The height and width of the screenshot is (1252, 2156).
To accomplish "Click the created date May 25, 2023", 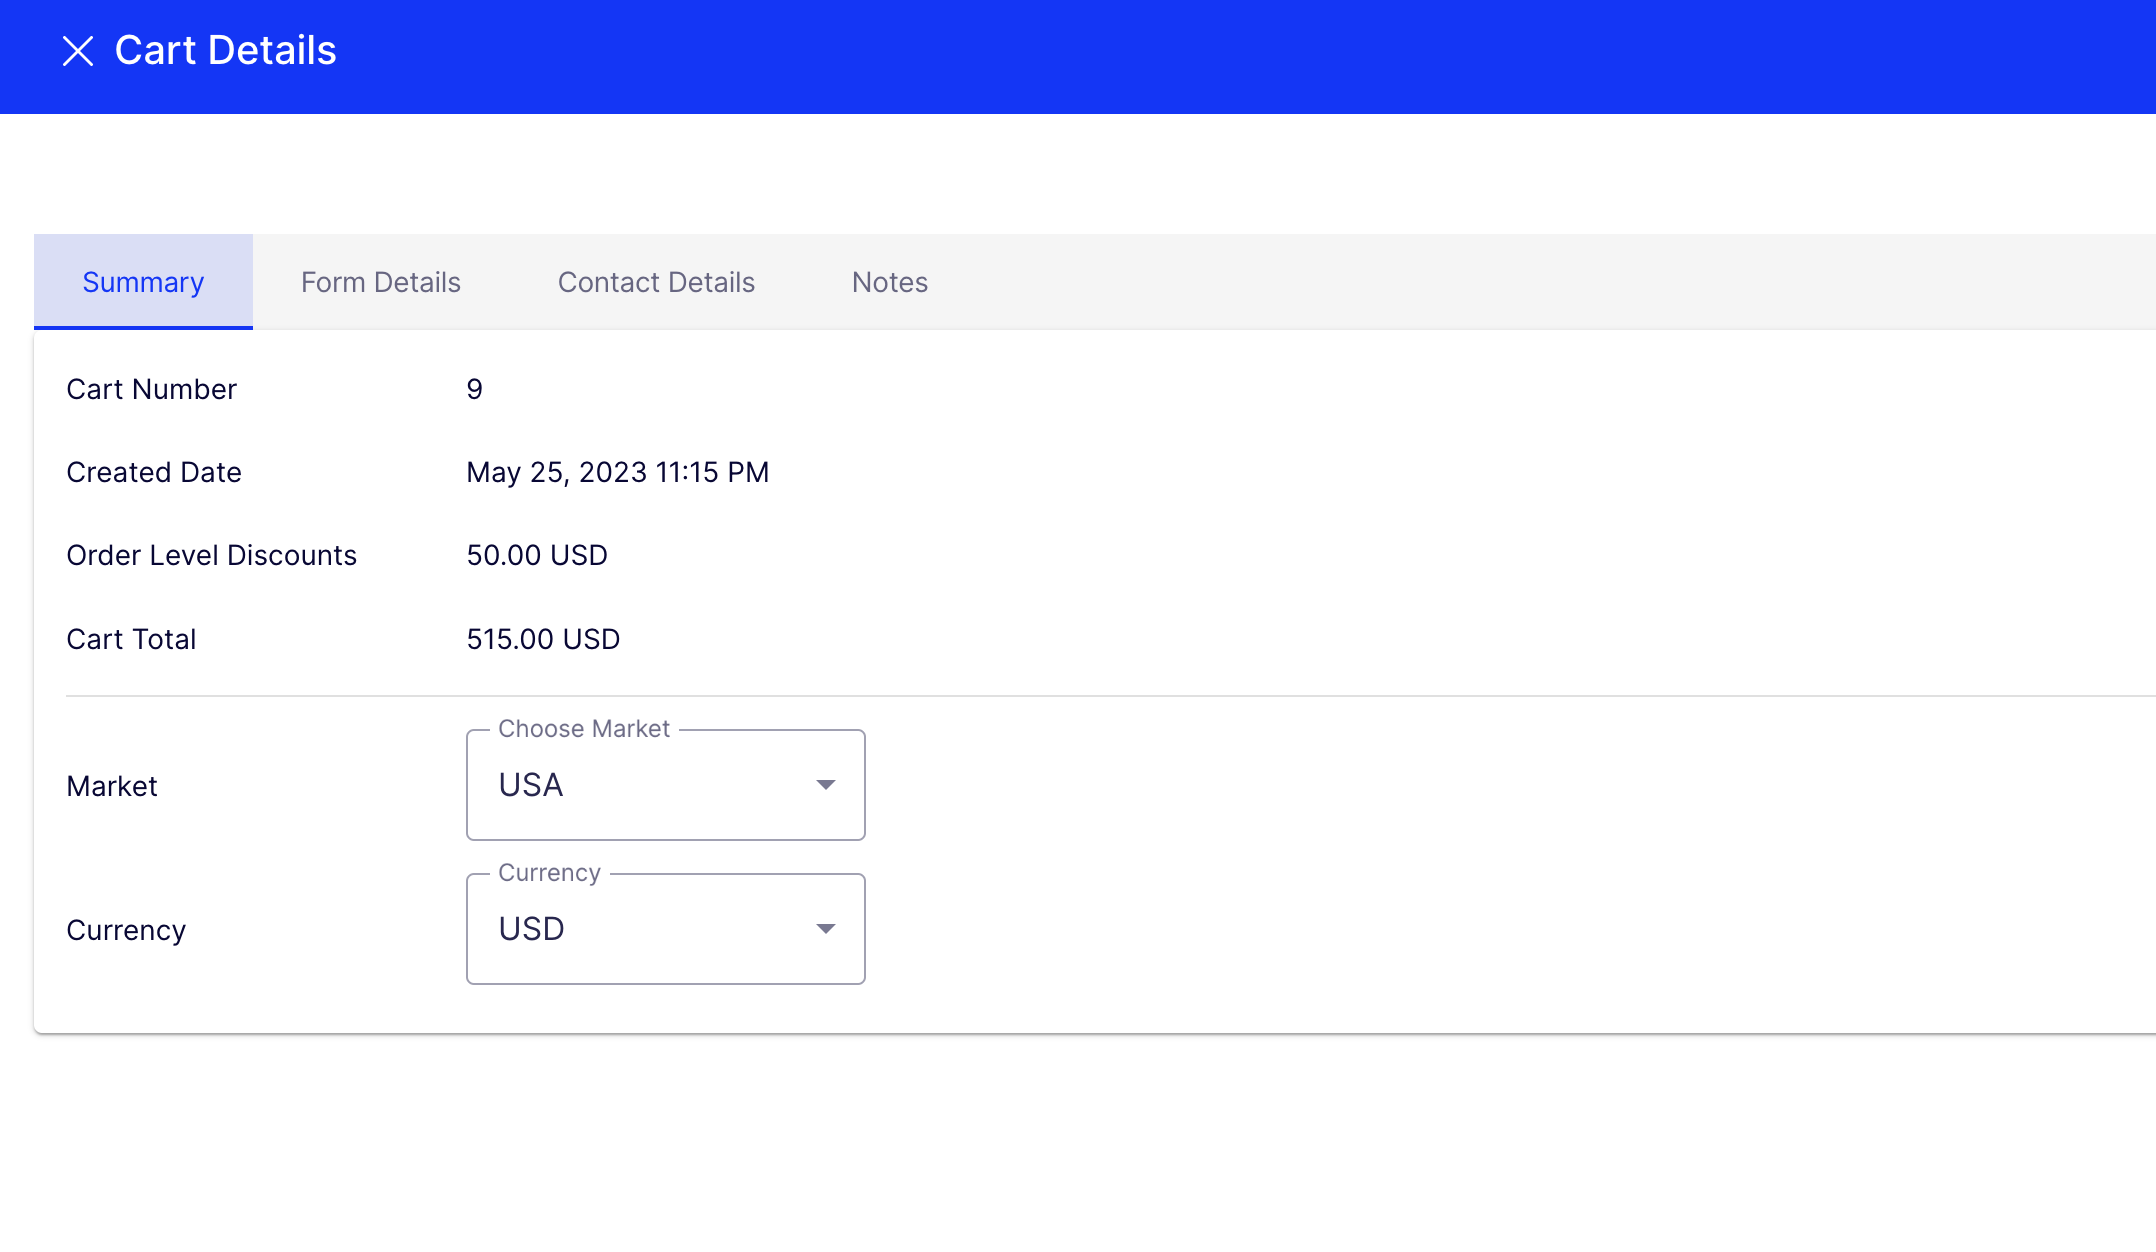I will coord(617,472).
